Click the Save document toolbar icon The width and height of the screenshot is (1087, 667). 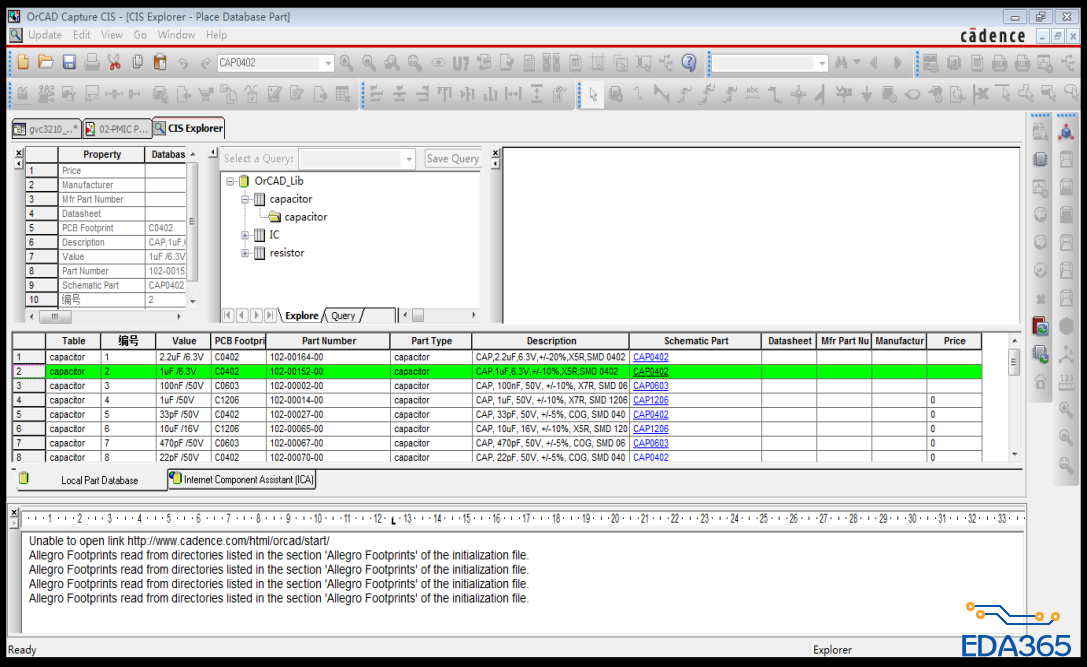(69, 63)
